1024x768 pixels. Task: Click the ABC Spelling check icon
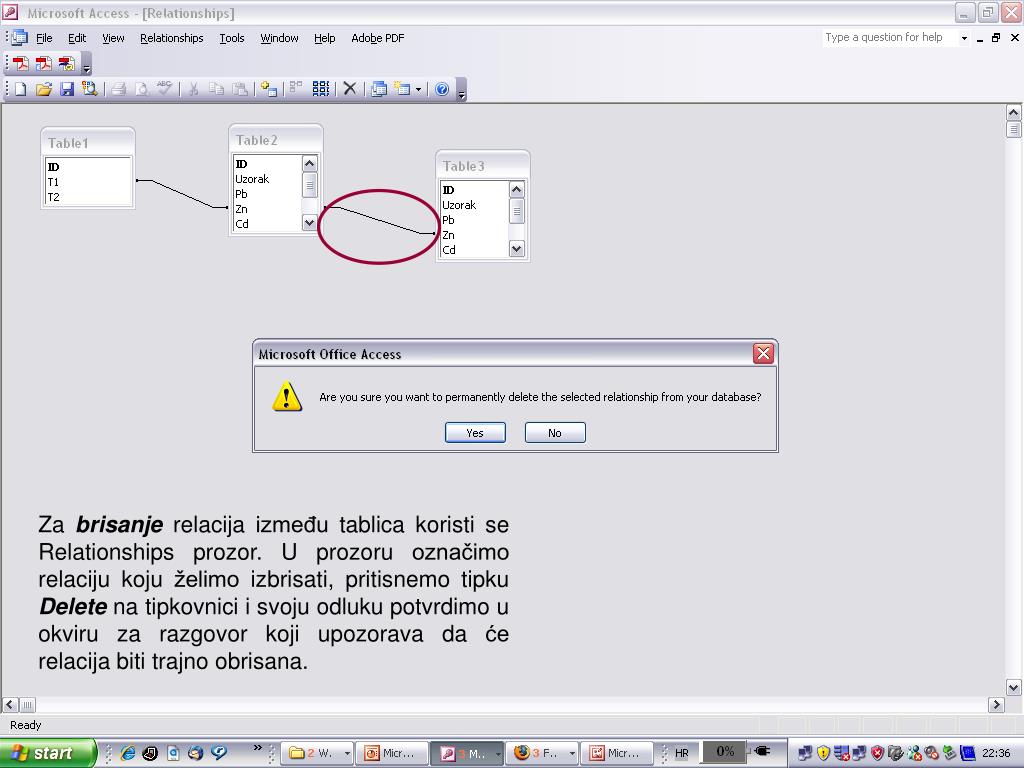(x=164, y=89)
